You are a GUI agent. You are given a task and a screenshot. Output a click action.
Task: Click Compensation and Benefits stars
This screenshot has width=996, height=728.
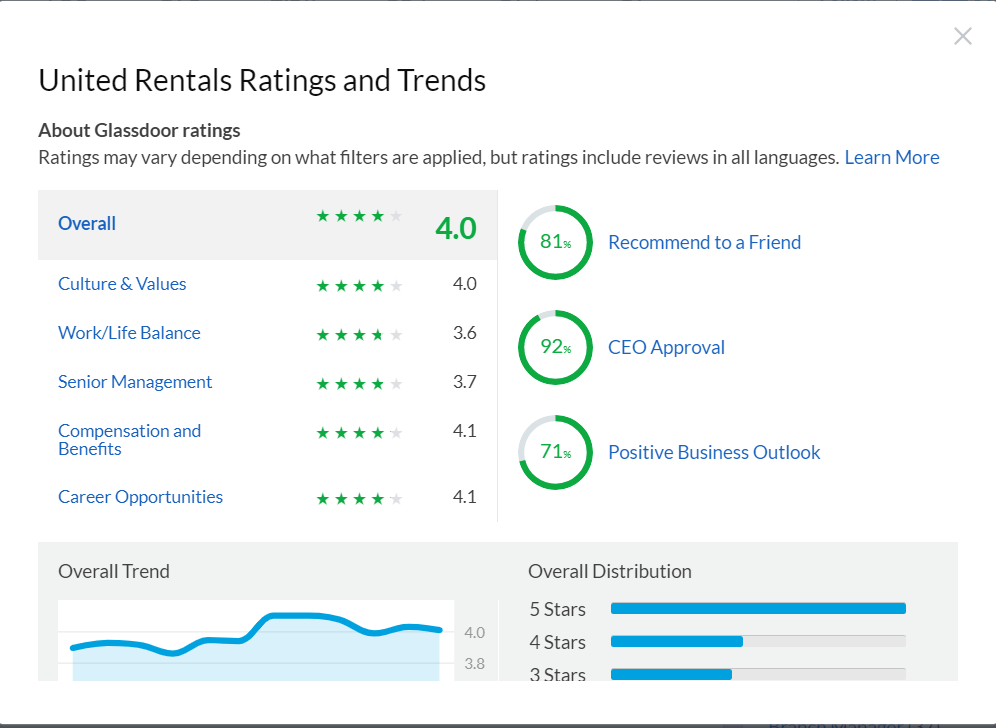pos(360,433)
